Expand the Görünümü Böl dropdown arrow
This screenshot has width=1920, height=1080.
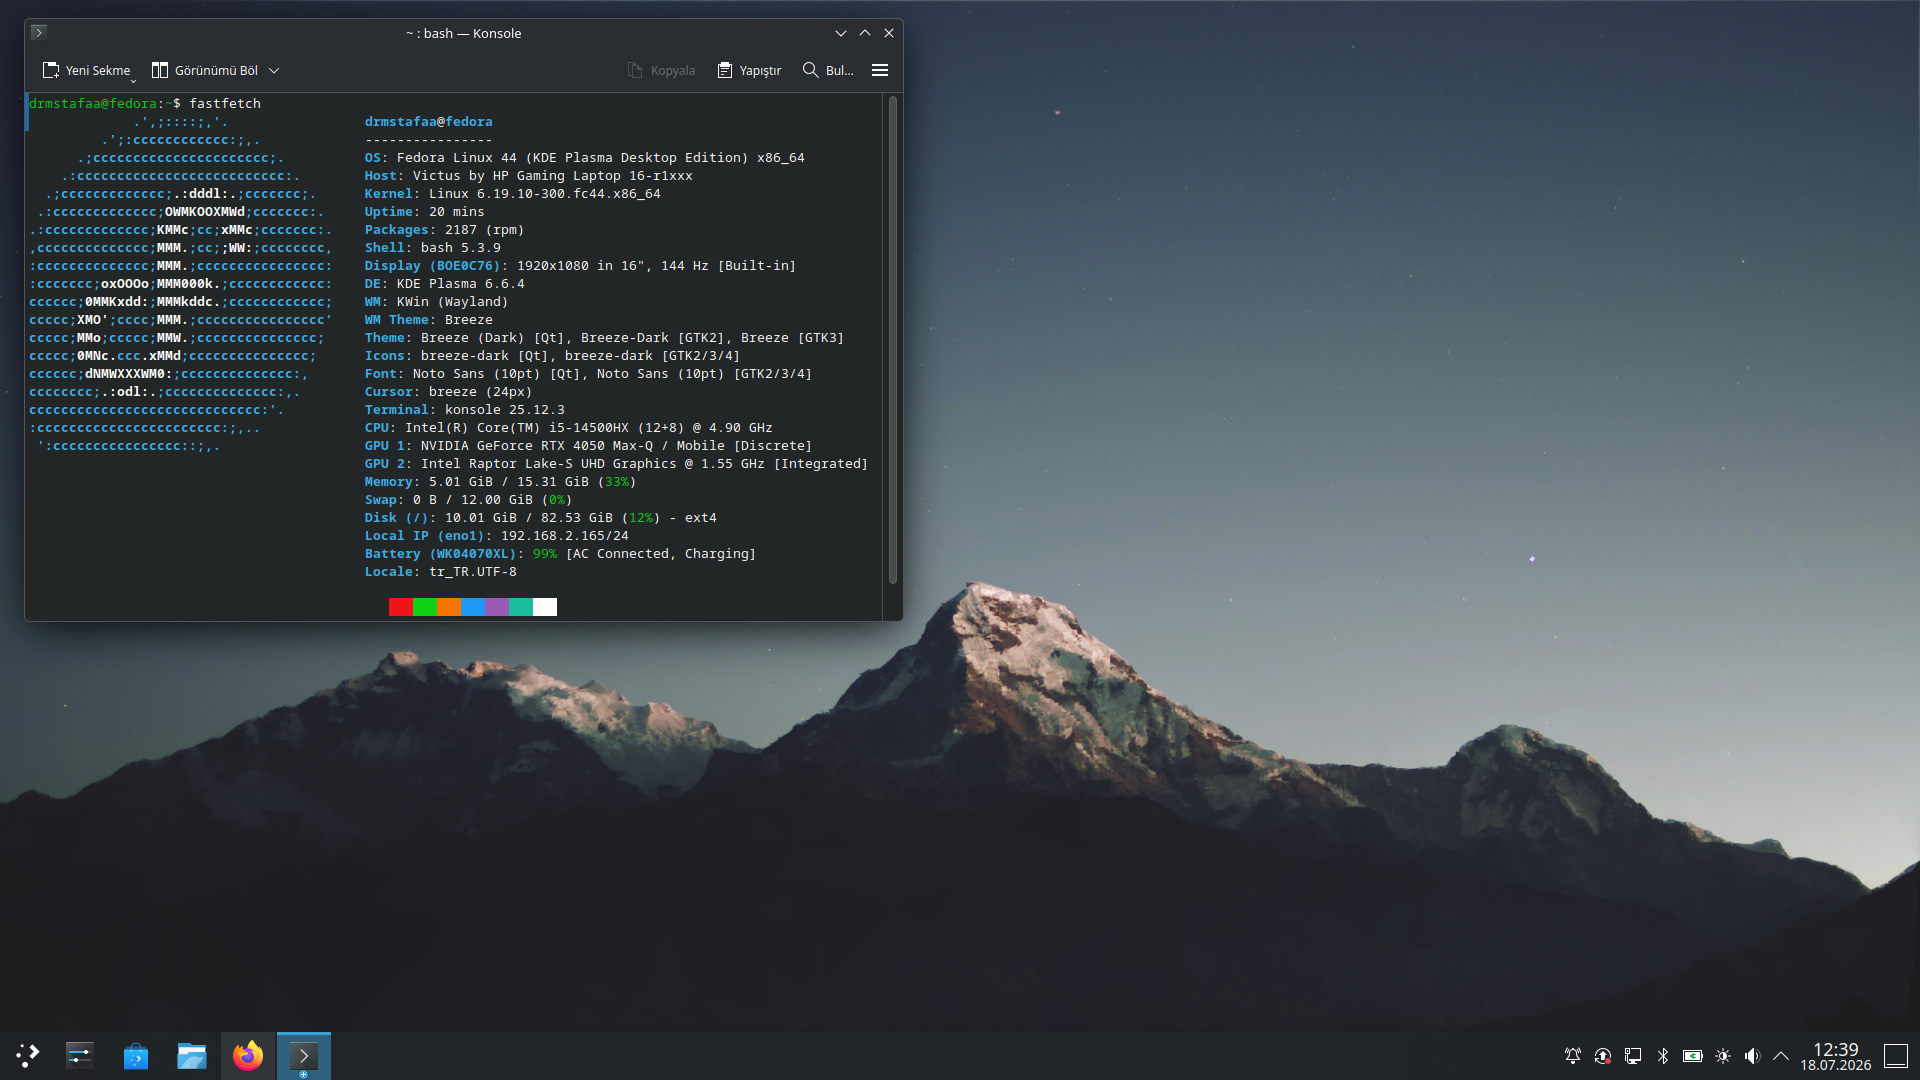tap(274, 70)
